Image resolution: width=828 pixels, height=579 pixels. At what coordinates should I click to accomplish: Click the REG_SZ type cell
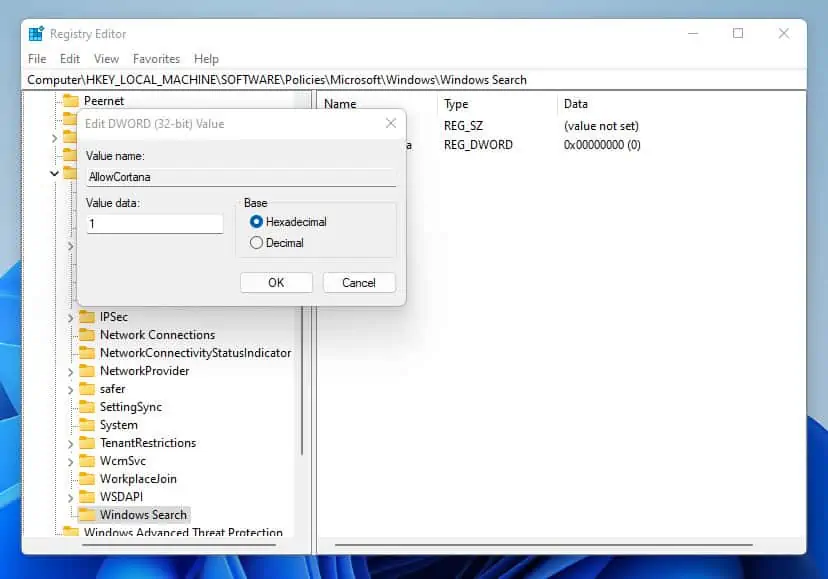(x=463, y=126)
